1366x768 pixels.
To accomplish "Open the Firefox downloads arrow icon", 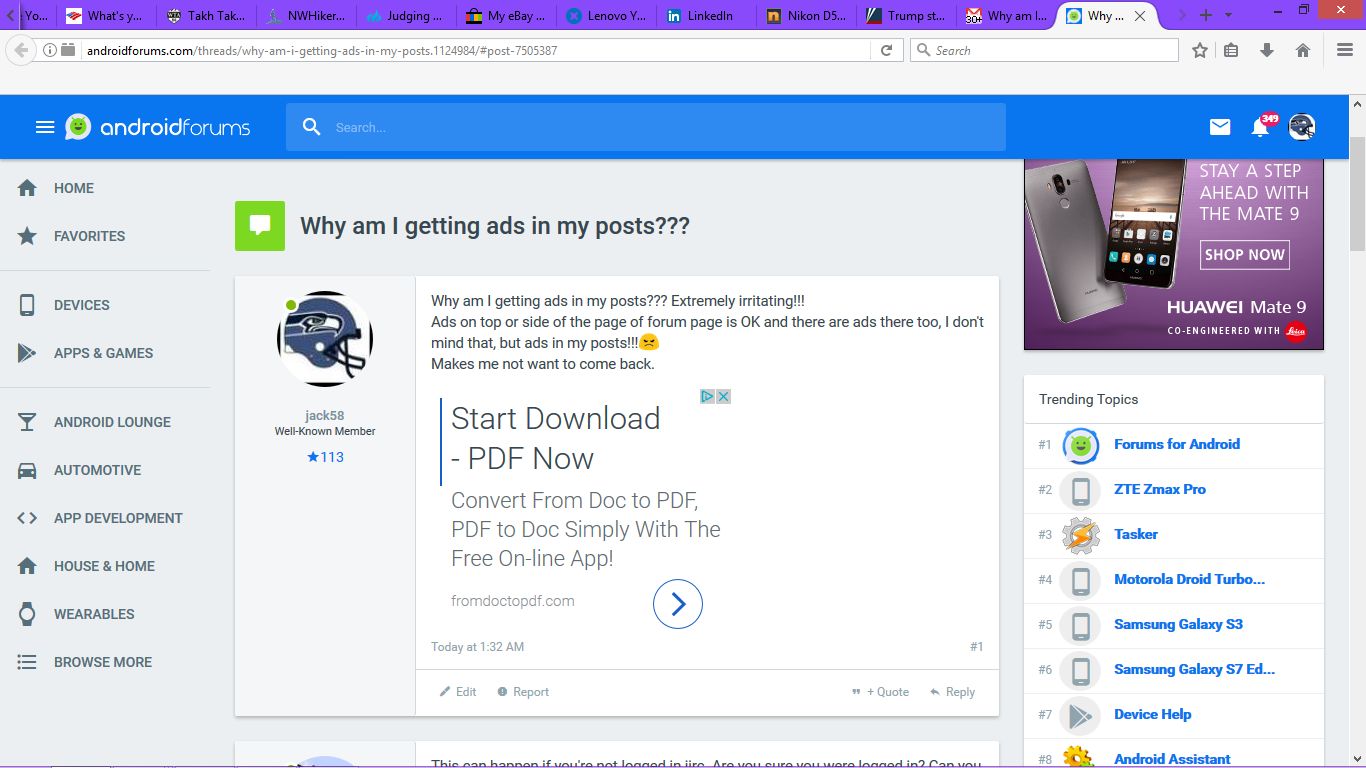I will (x=1267, y=50).
